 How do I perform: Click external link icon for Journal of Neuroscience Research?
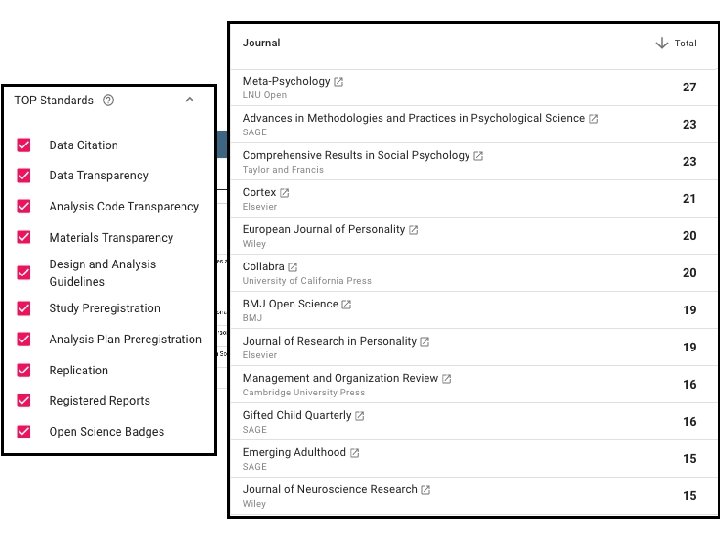[x=425, y=490]
